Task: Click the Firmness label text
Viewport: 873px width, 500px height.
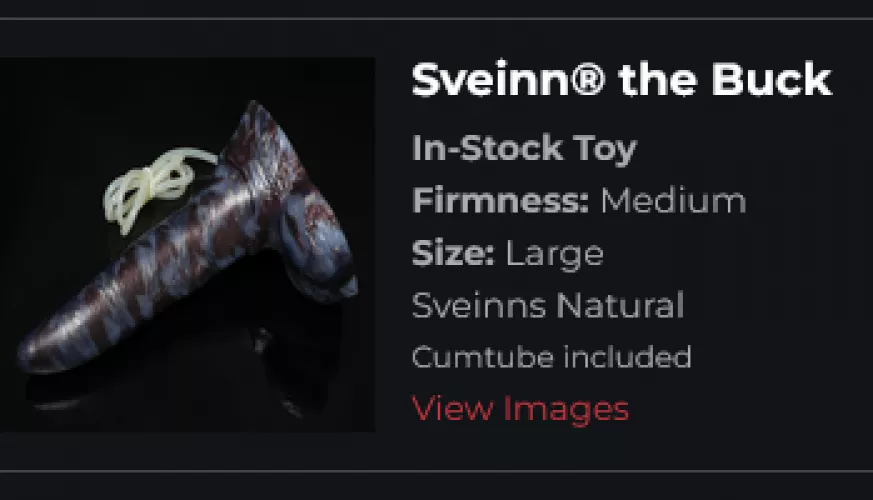Action: point(501,200)
